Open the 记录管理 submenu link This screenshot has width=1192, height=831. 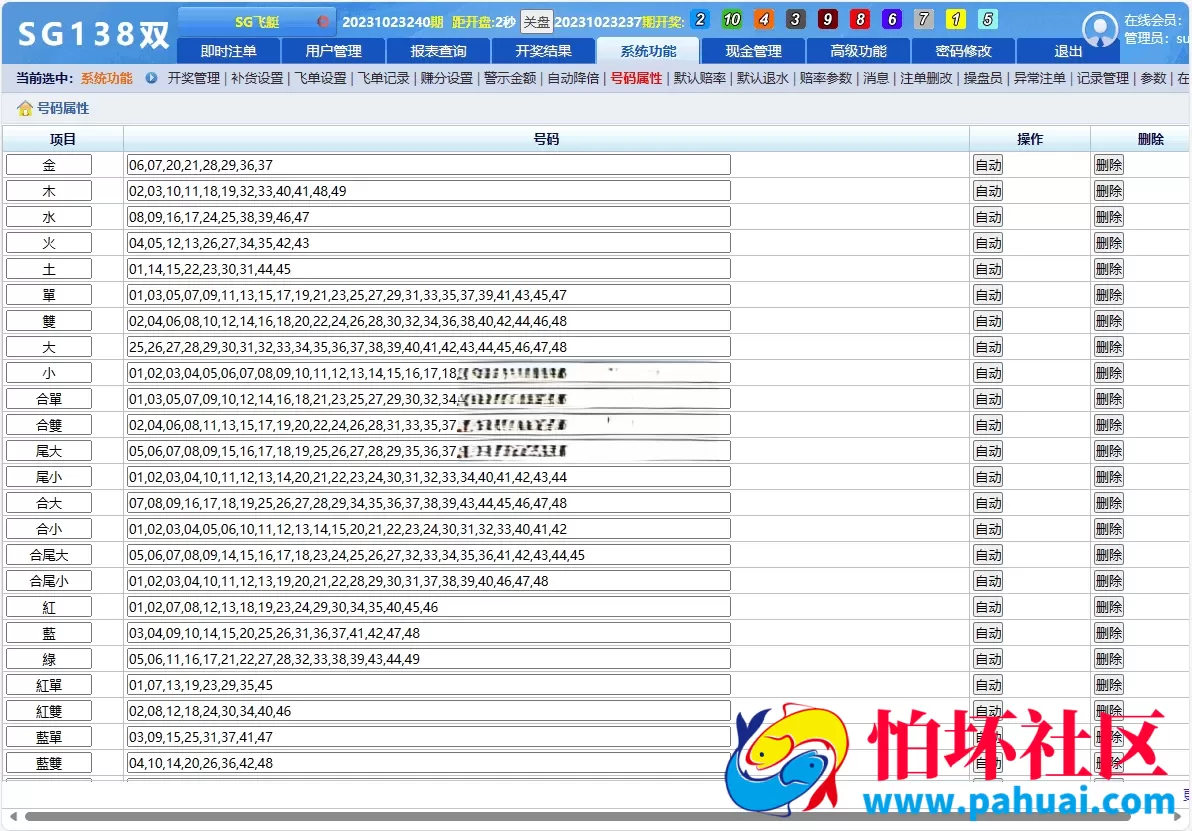point(1102,78)
